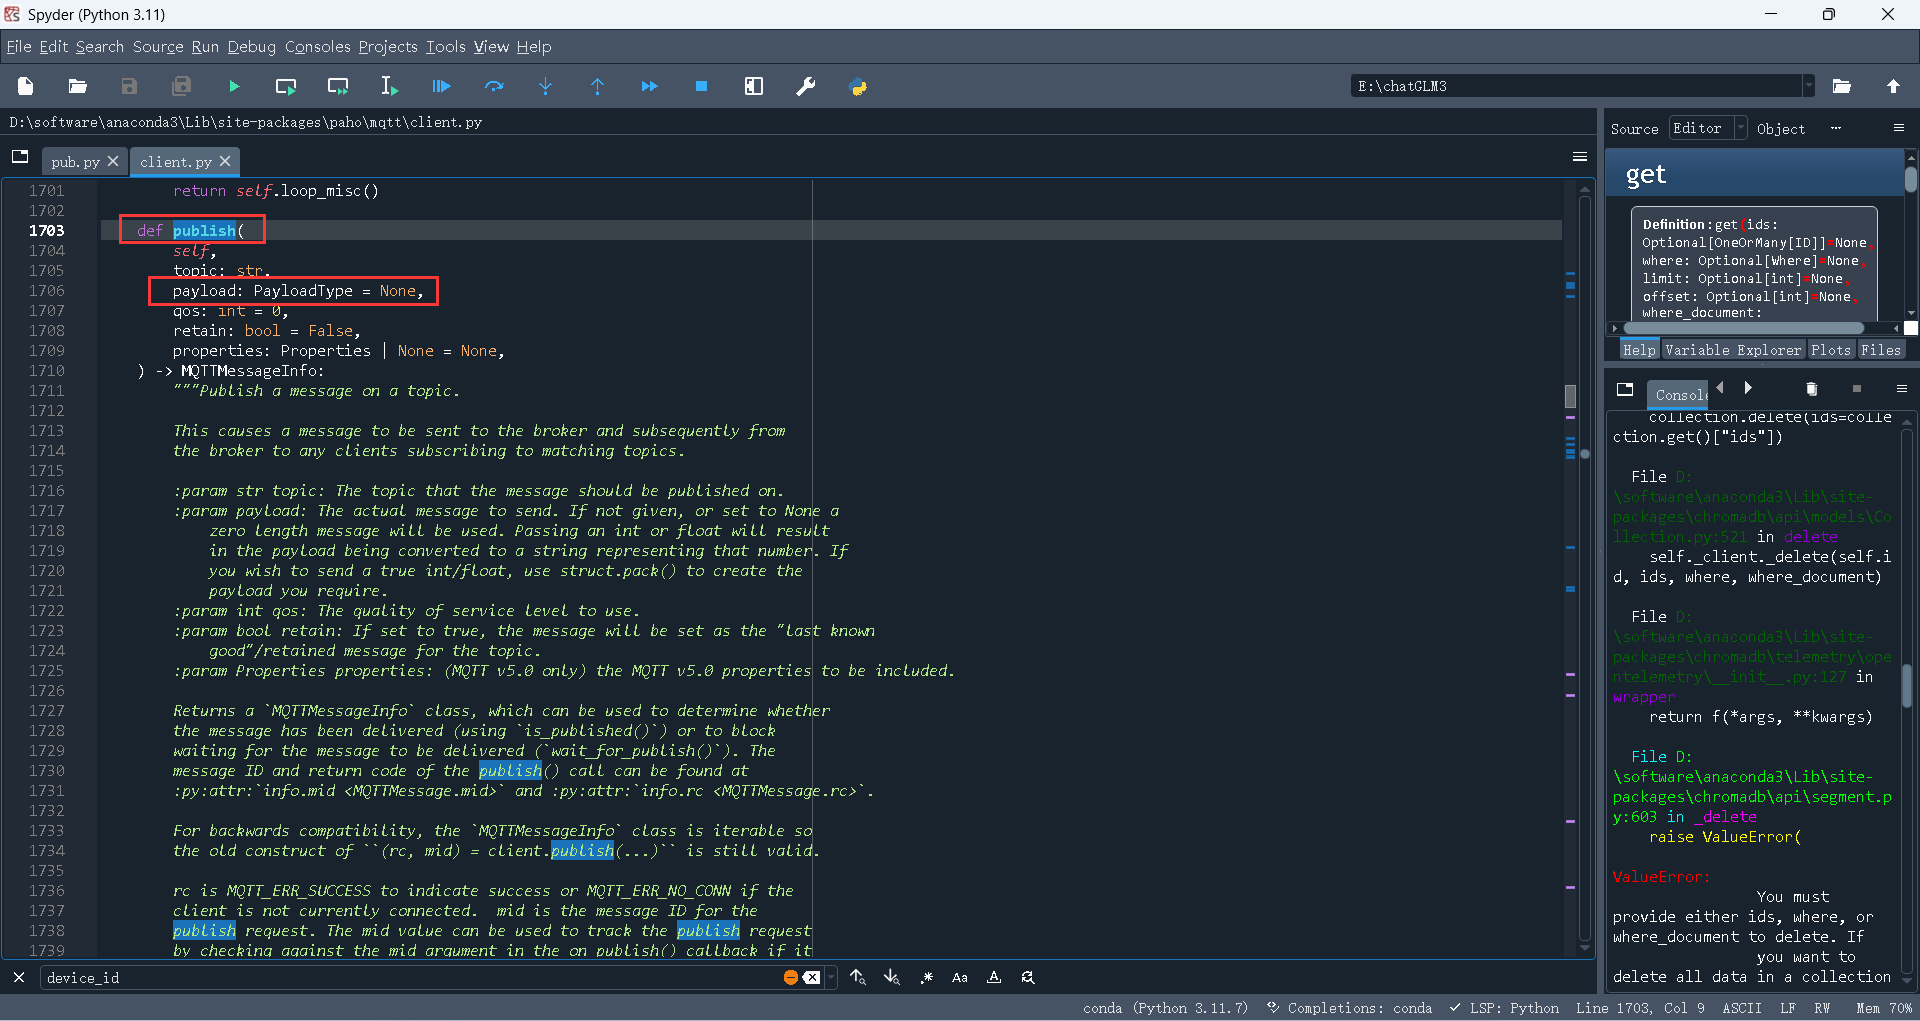Toggle regular expression search option
The width and height of the screenshot is (1920, 1021).
(927, 978)
